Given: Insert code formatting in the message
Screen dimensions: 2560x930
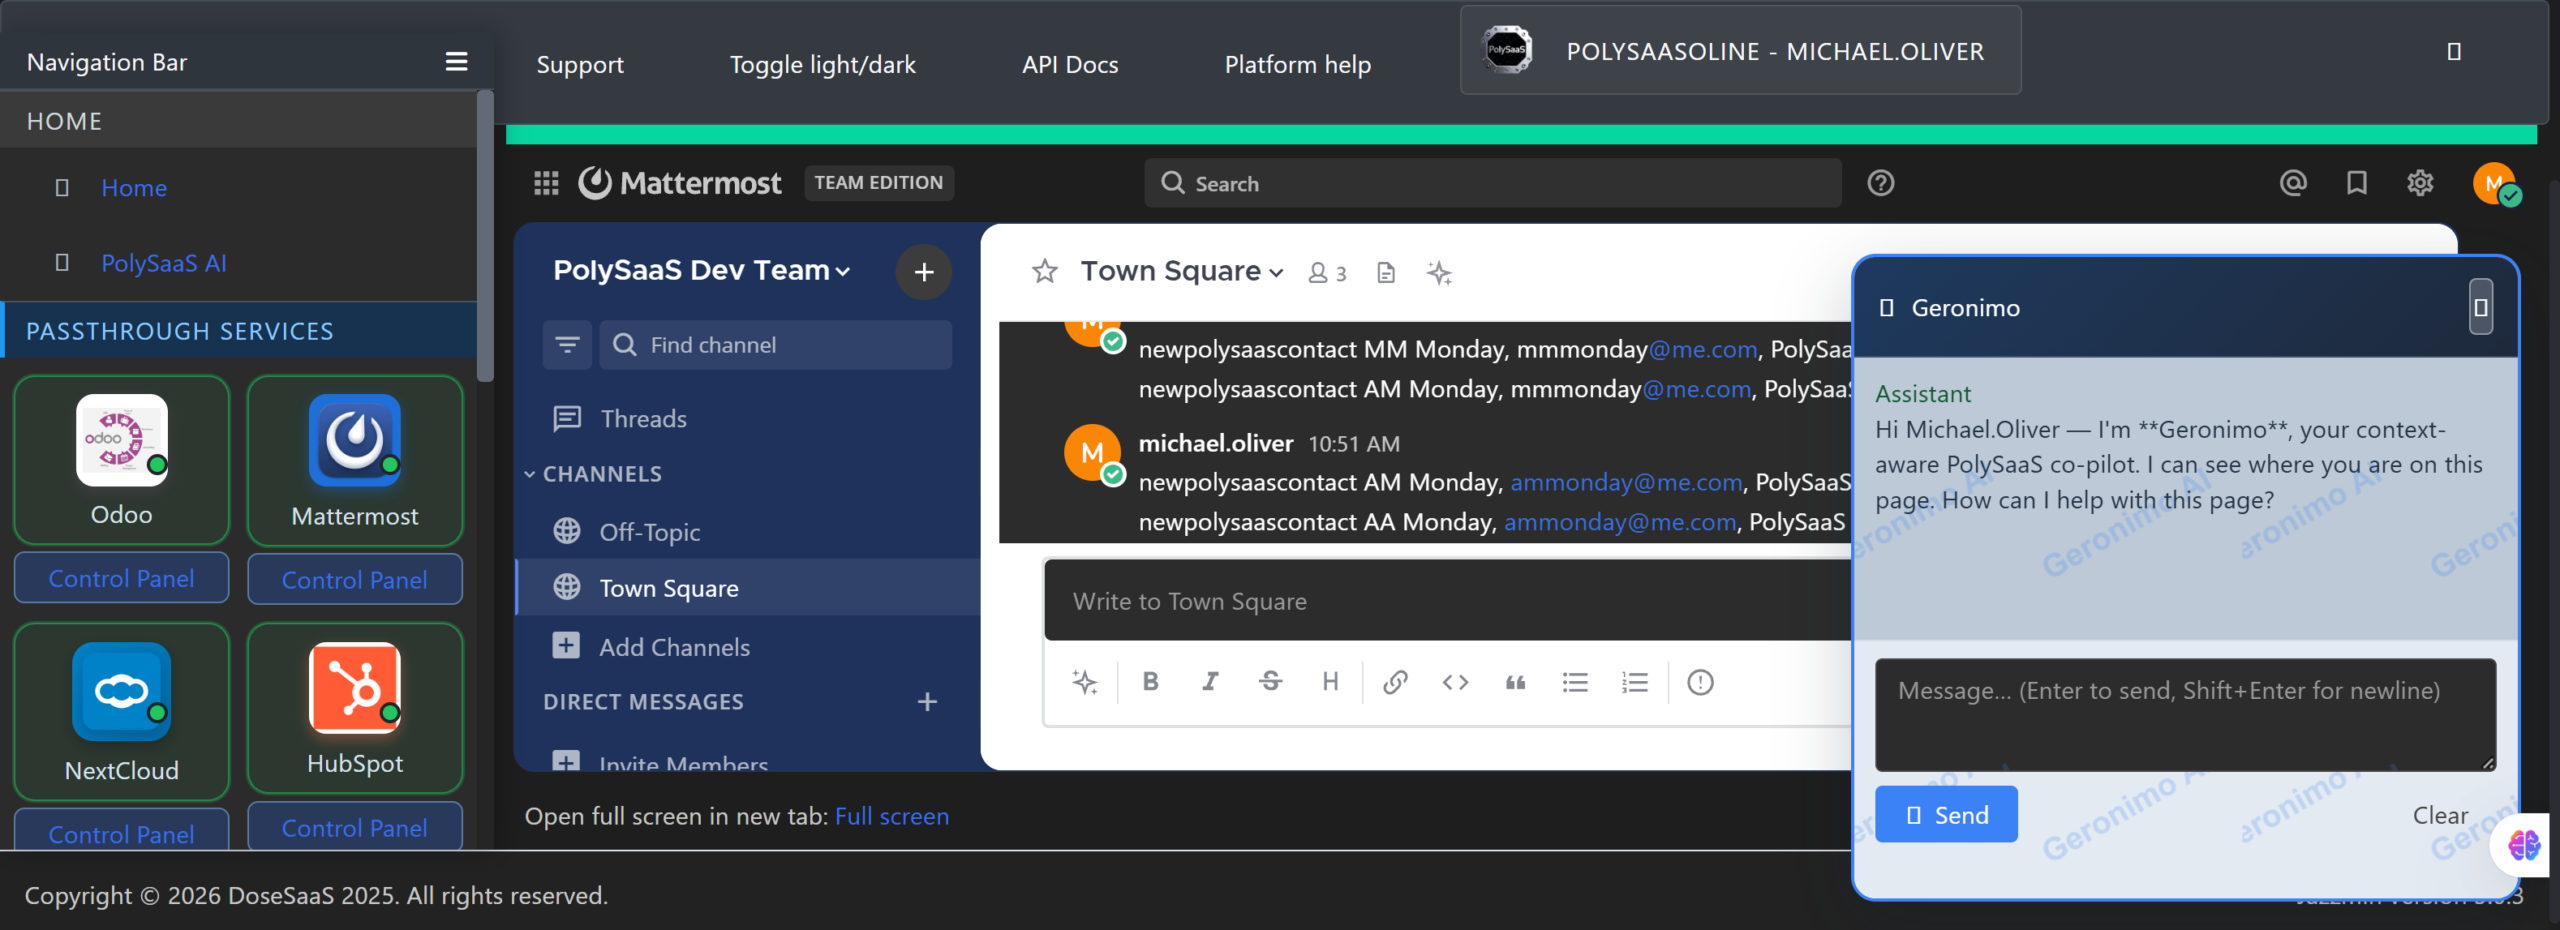Looking at the screenshot, I should click(1455, 682).
